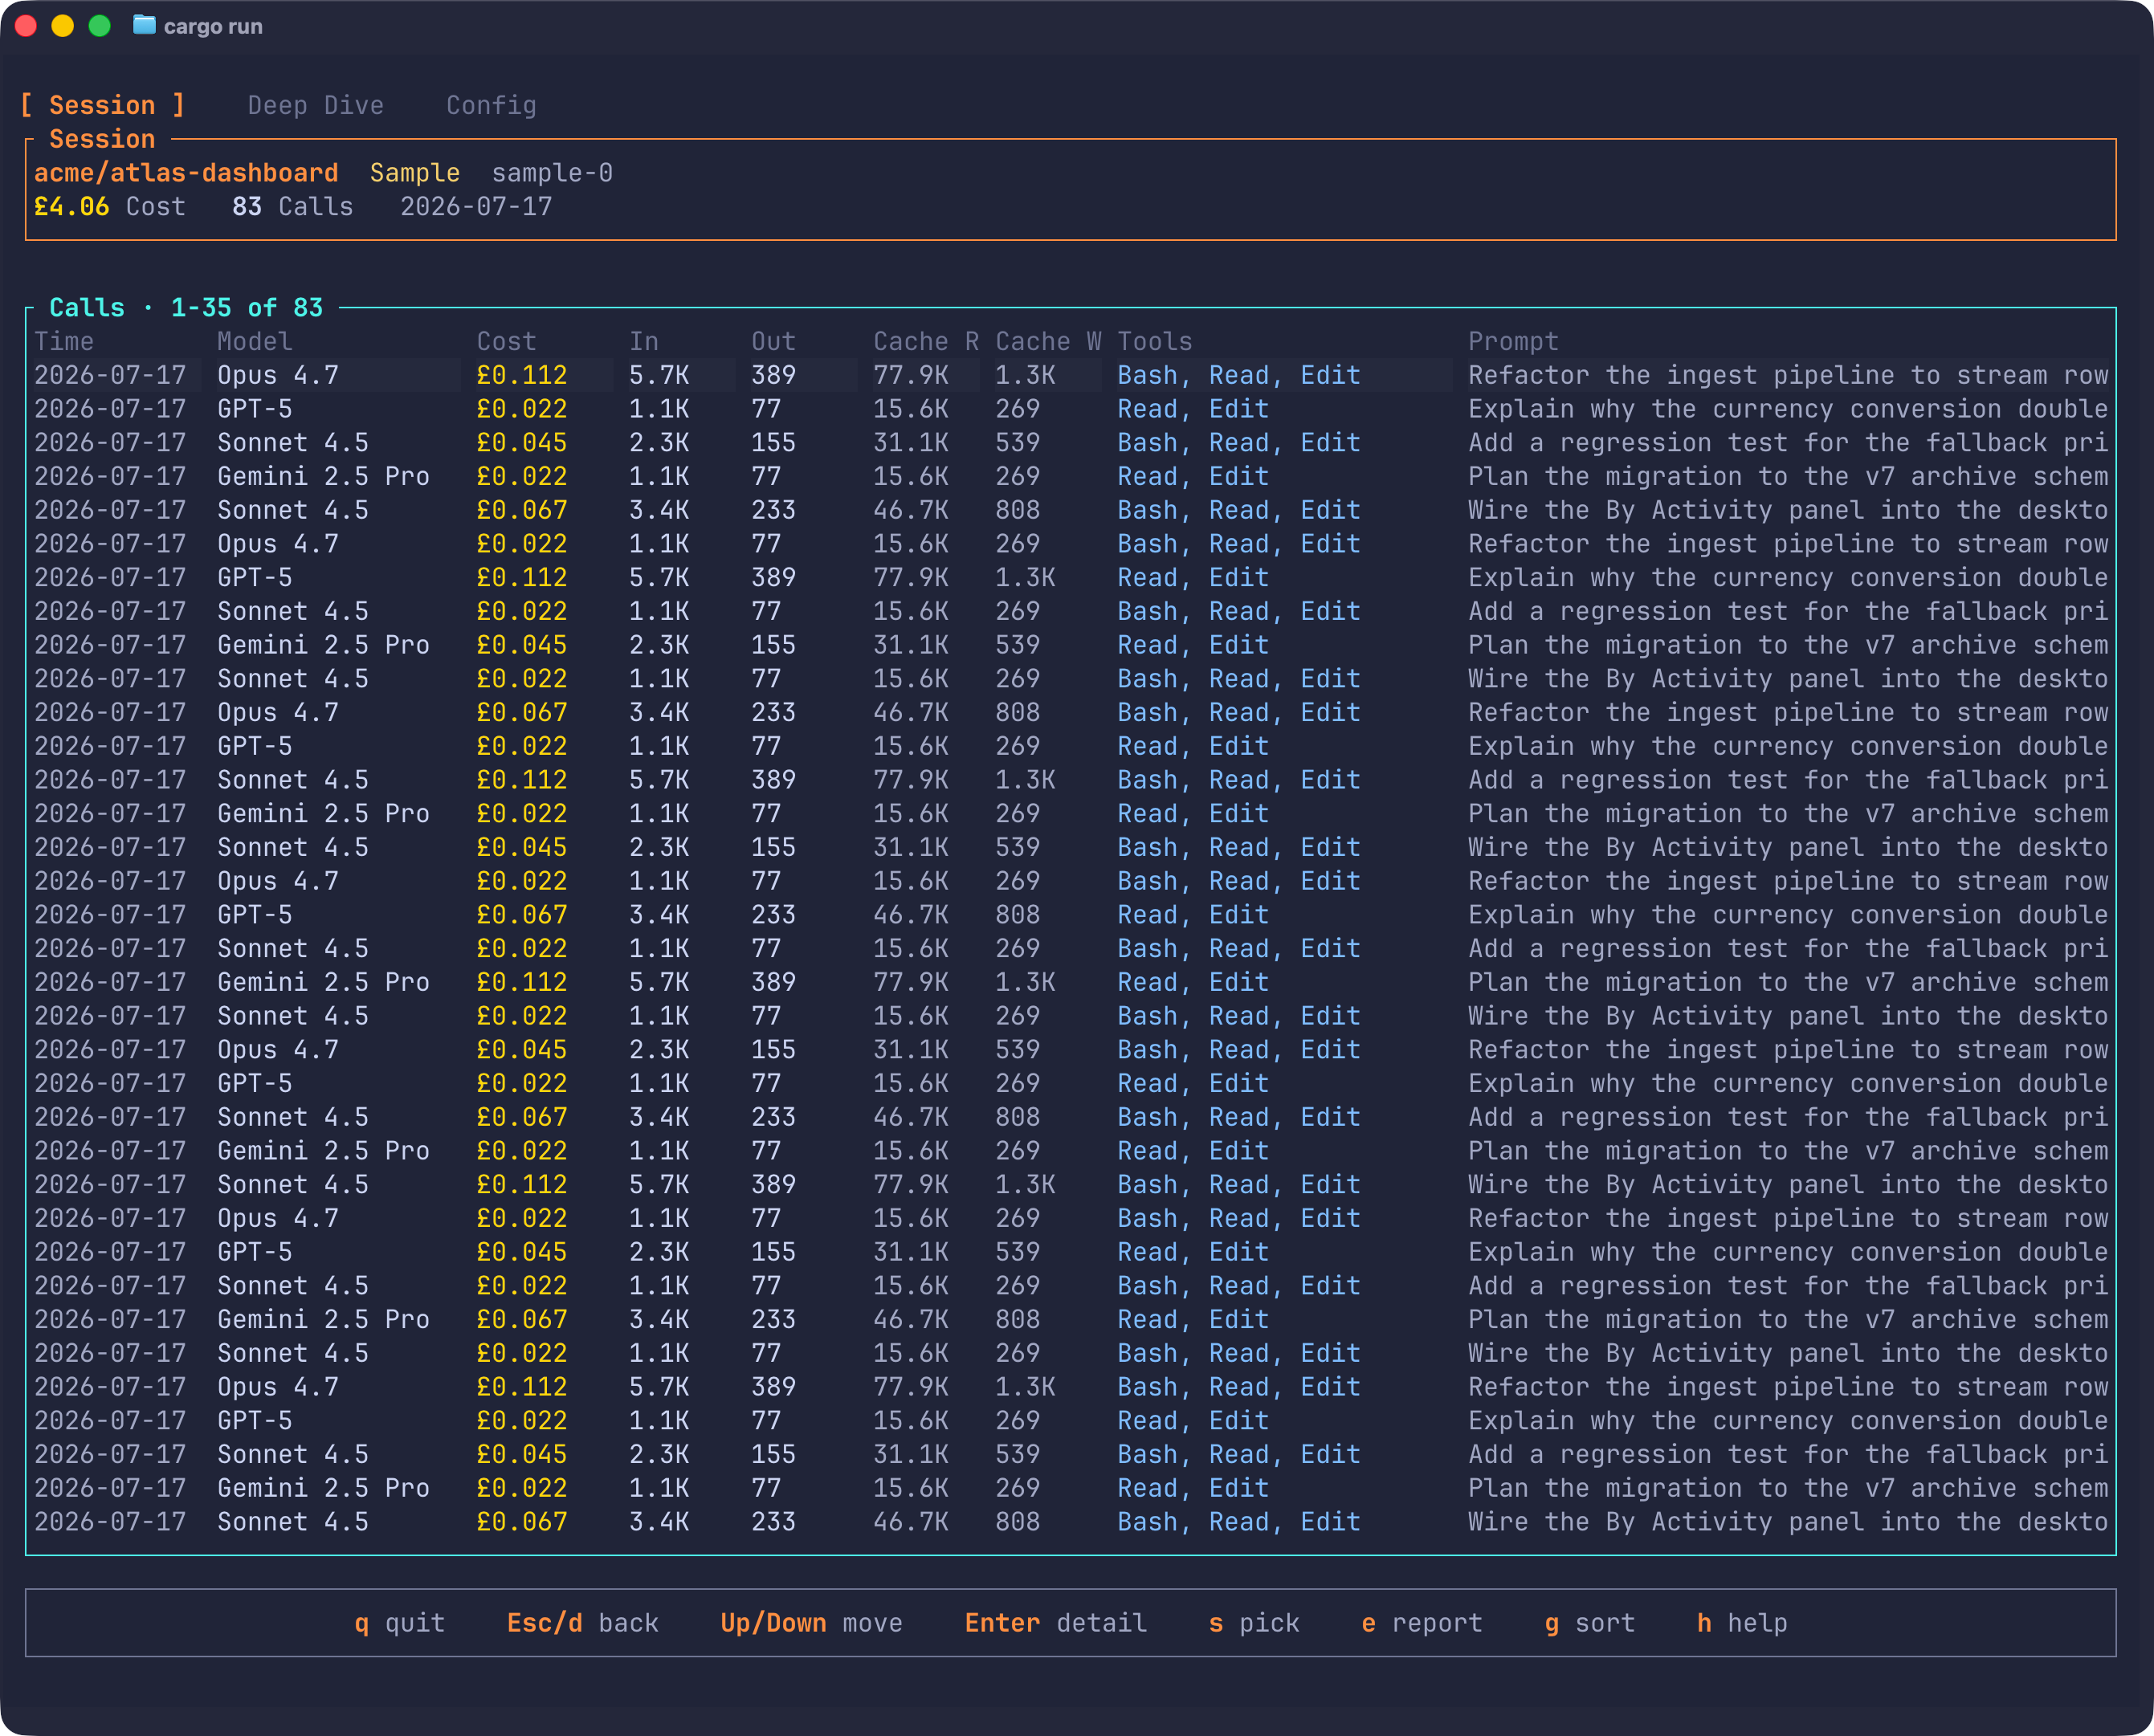Click the 83 Calls count in Session box
Image resolution: width=2154 pixels, height=1736 pixels.
293,206
